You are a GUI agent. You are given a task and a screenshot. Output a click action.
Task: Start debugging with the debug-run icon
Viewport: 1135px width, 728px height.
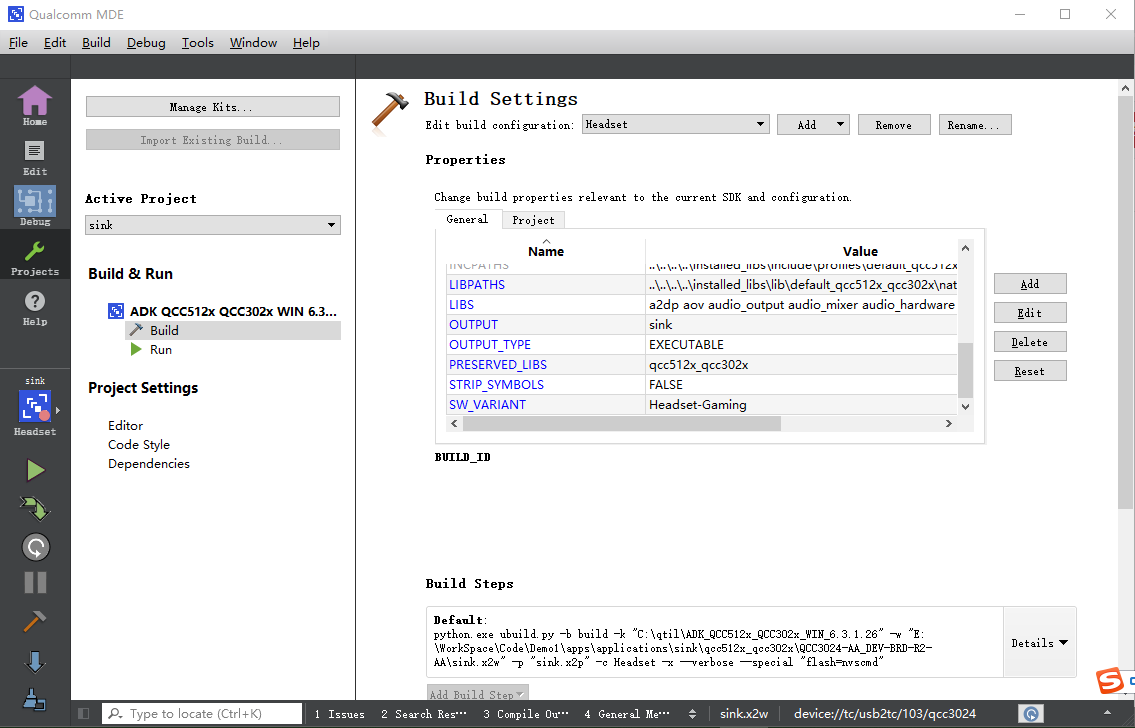[x=35, y=508]
